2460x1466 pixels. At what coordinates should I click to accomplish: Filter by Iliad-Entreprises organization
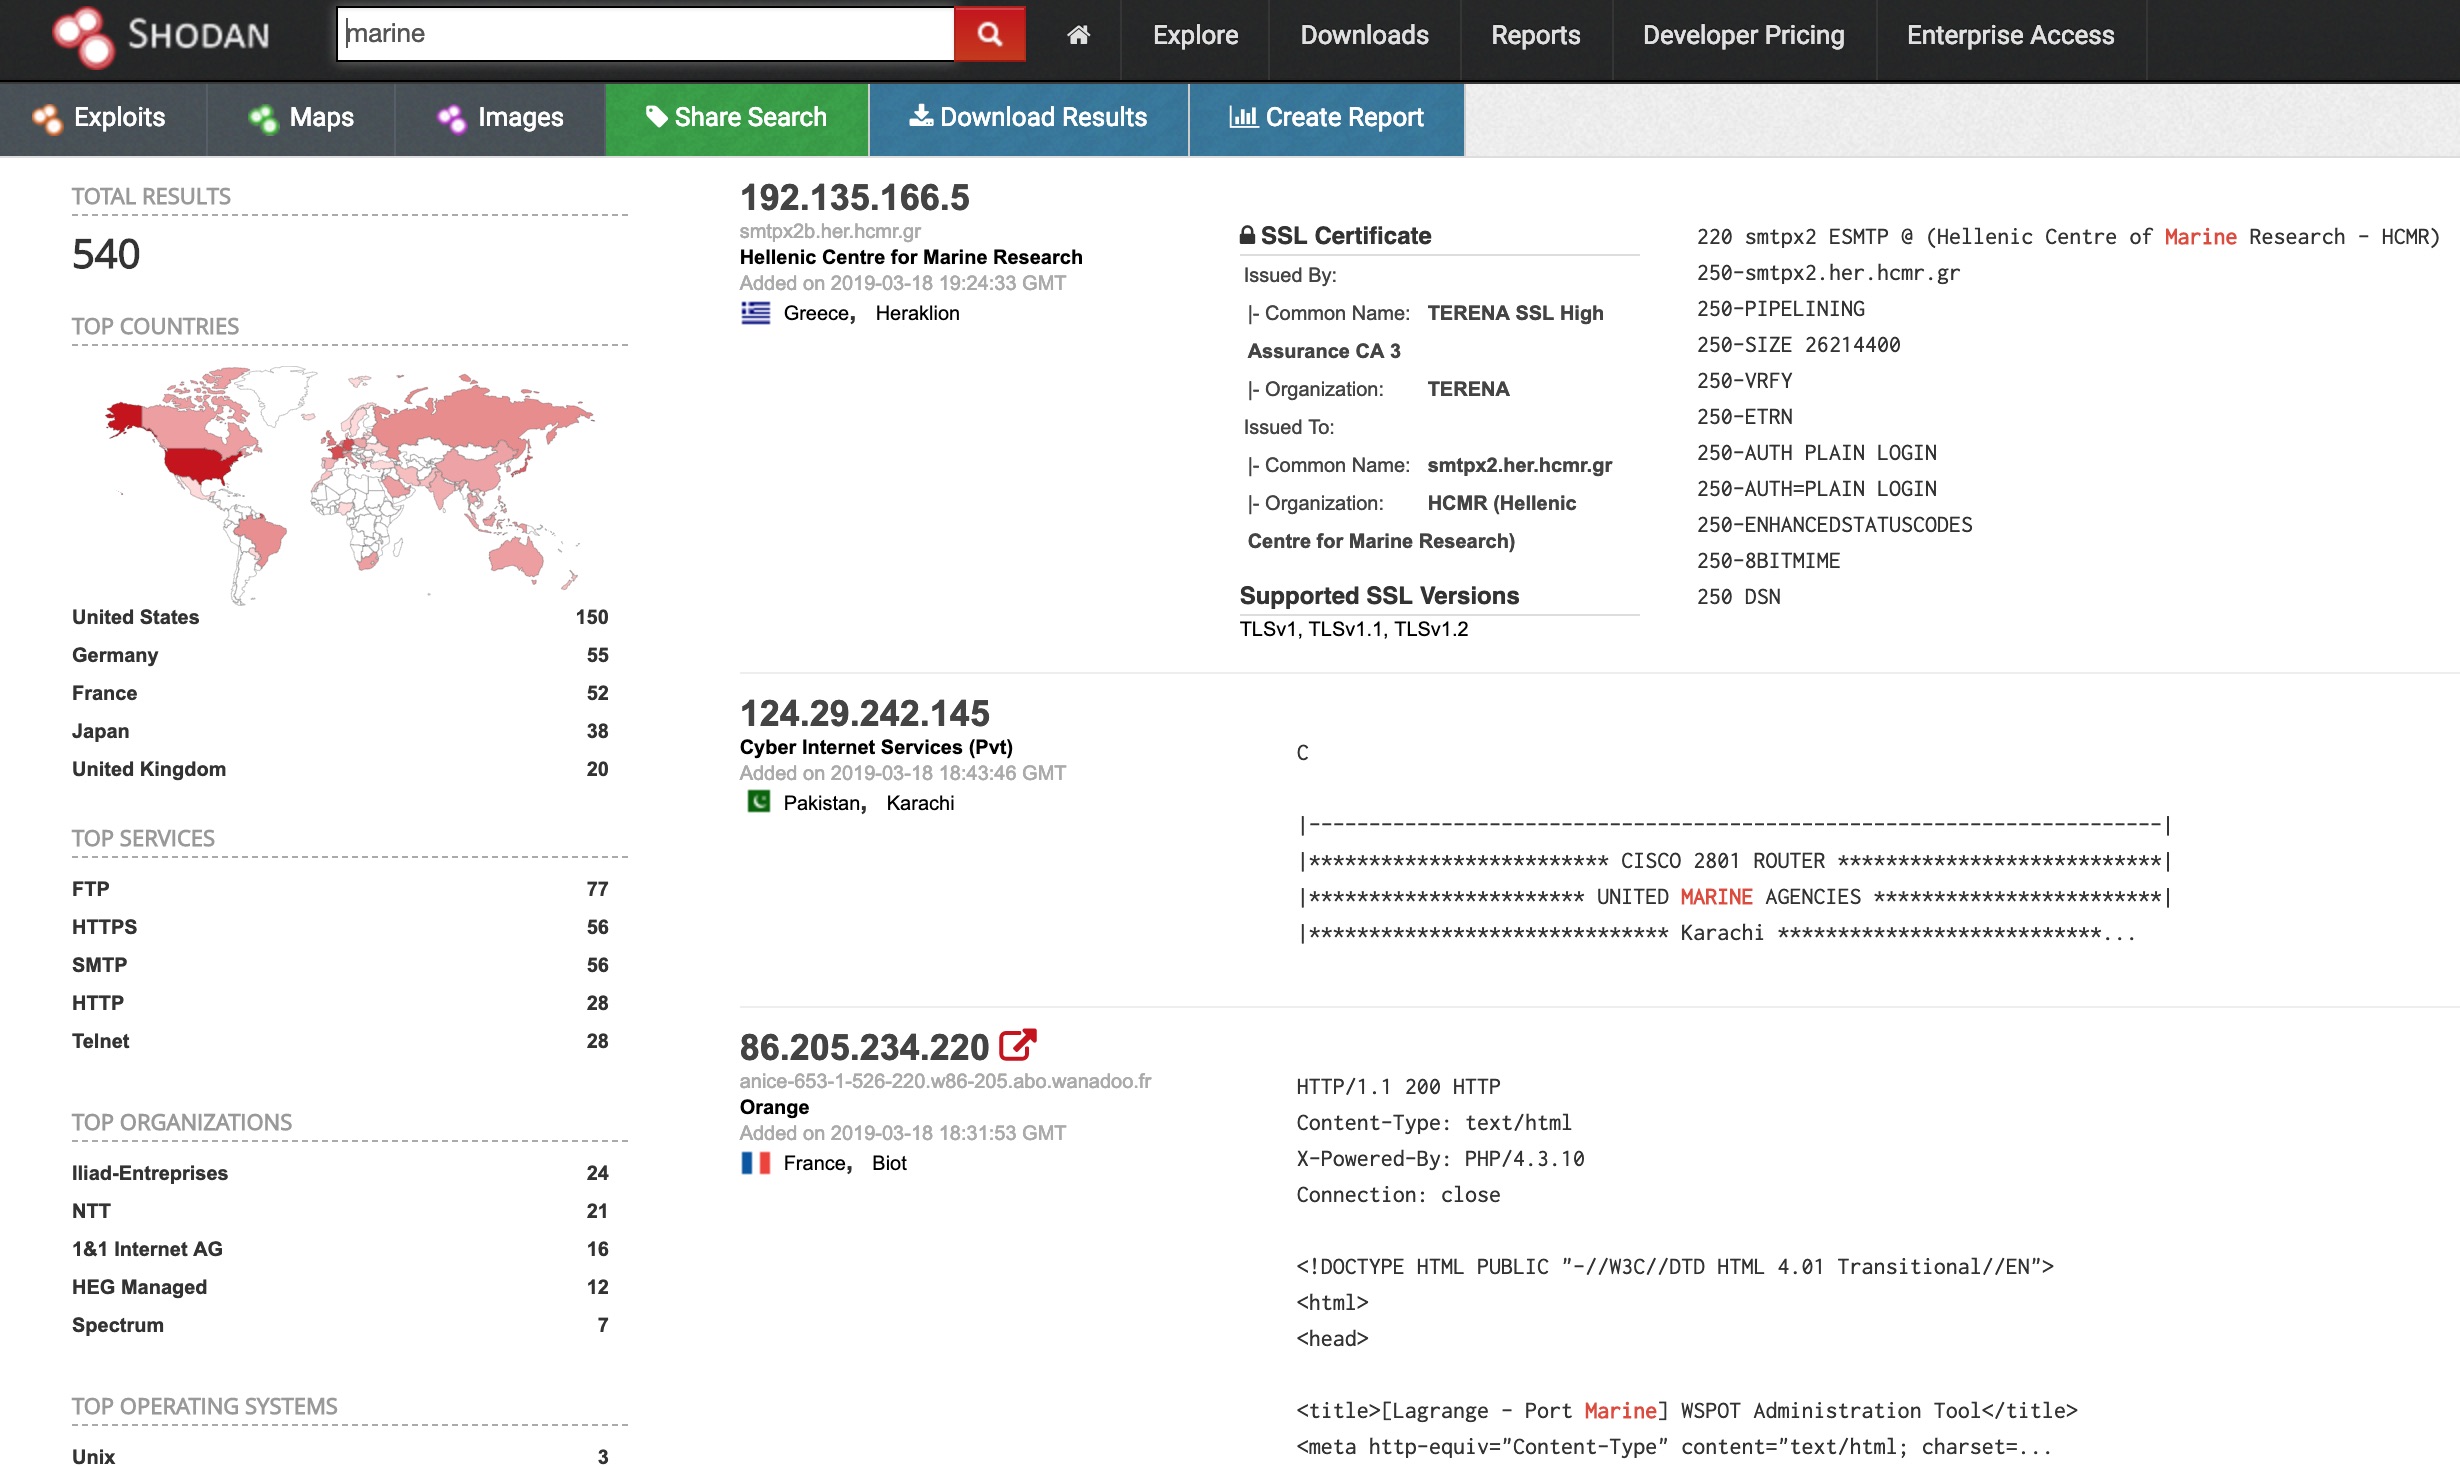click(x=150, y=1173)
